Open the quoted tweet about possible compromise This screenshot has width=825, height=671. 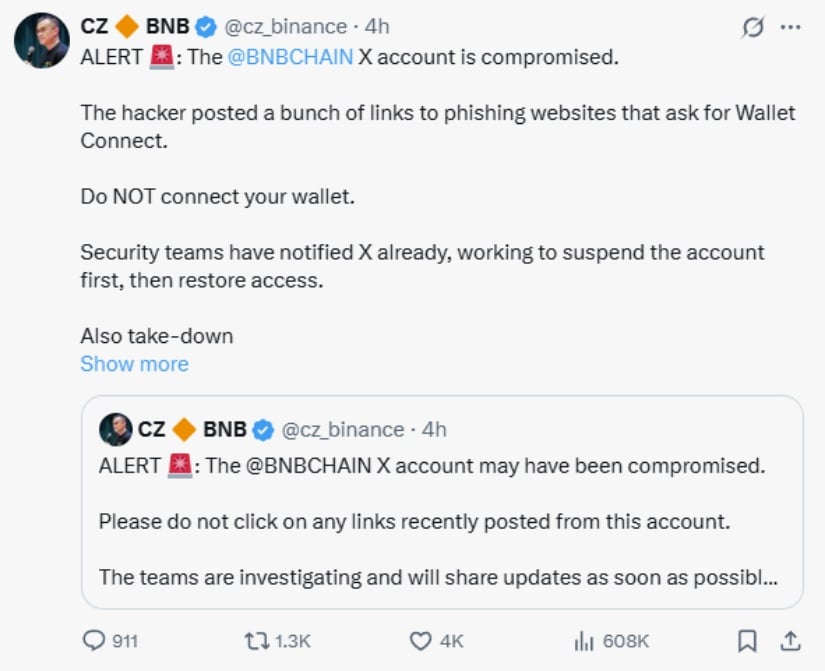tap(441, 521)
